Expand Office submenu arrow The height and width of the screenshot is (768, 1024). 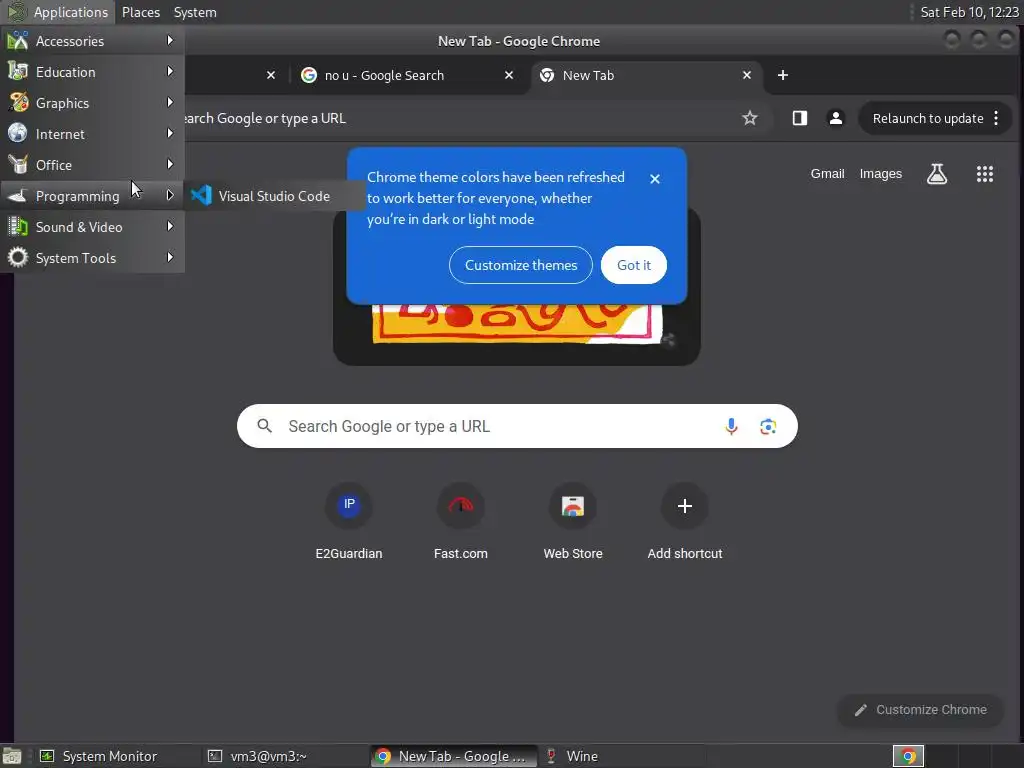click(170, 165)
